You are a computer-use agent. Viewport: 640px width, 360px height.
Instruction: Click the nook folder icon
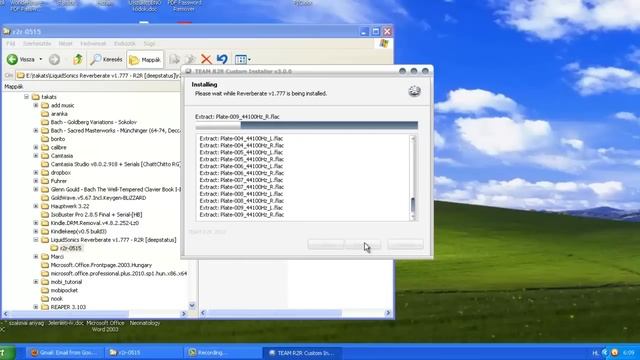click(x=45, y=299)
